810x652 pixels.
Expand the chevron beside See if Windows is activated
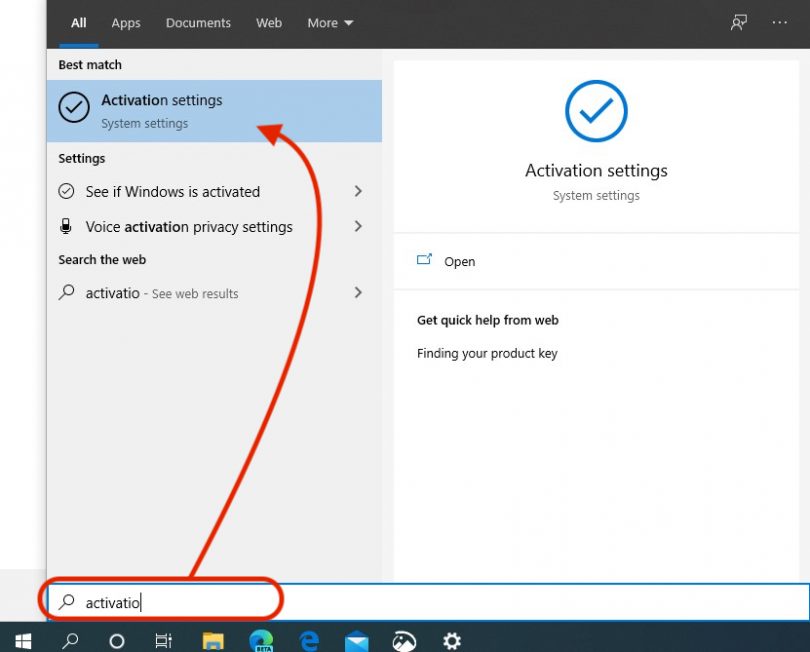point(357,191)
